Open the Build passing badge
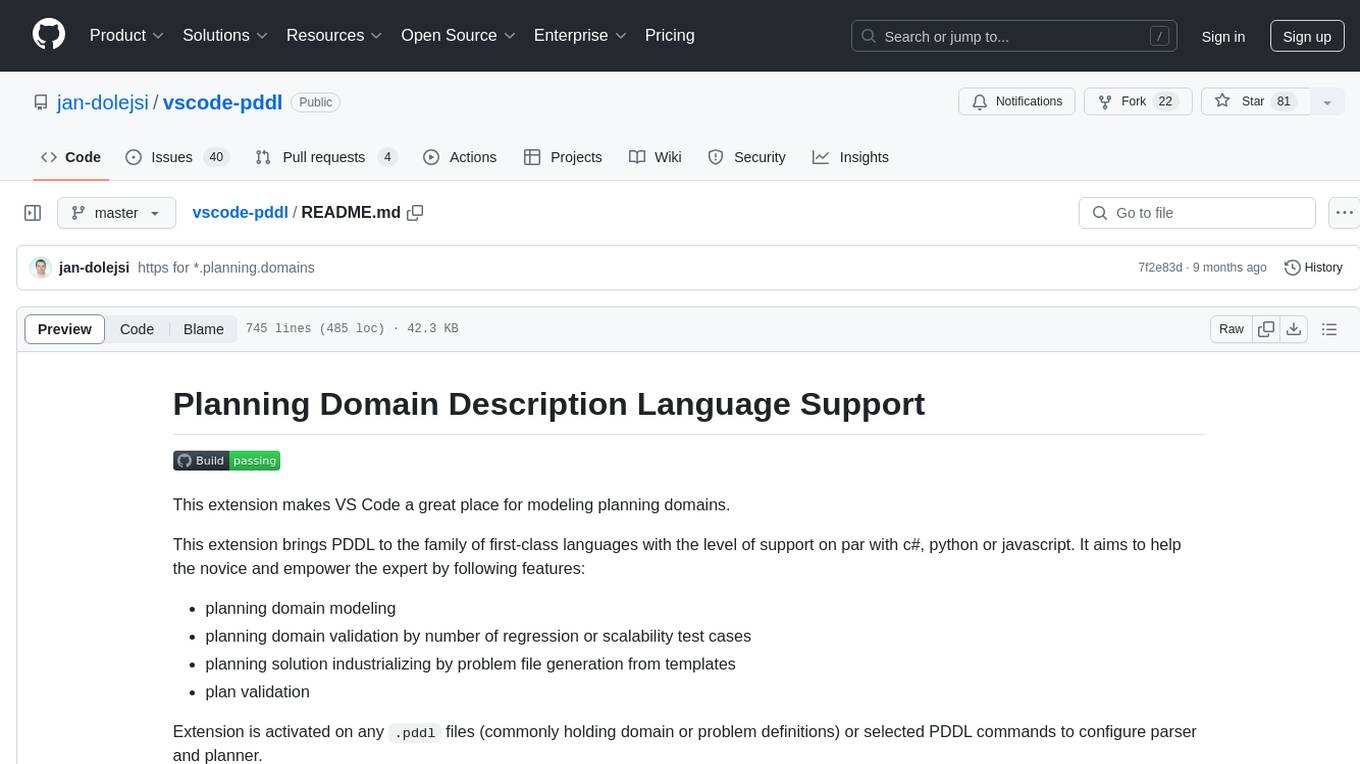 [x=226, y=460]
